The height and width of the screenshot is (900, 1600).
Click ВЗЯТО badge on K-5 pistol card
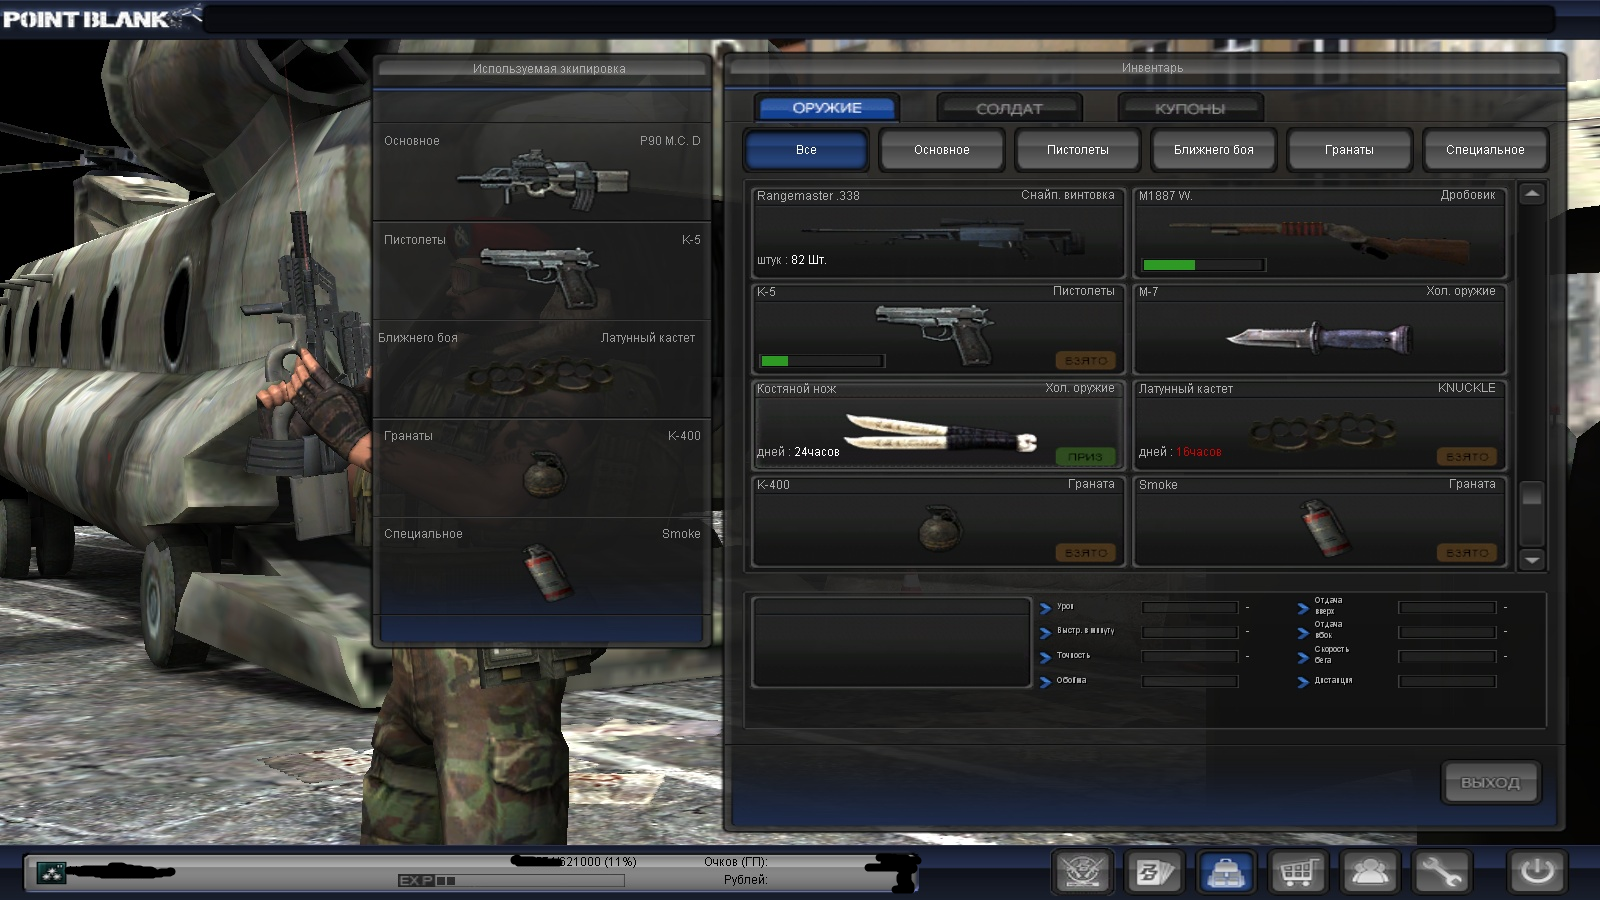pos(1085,360)
